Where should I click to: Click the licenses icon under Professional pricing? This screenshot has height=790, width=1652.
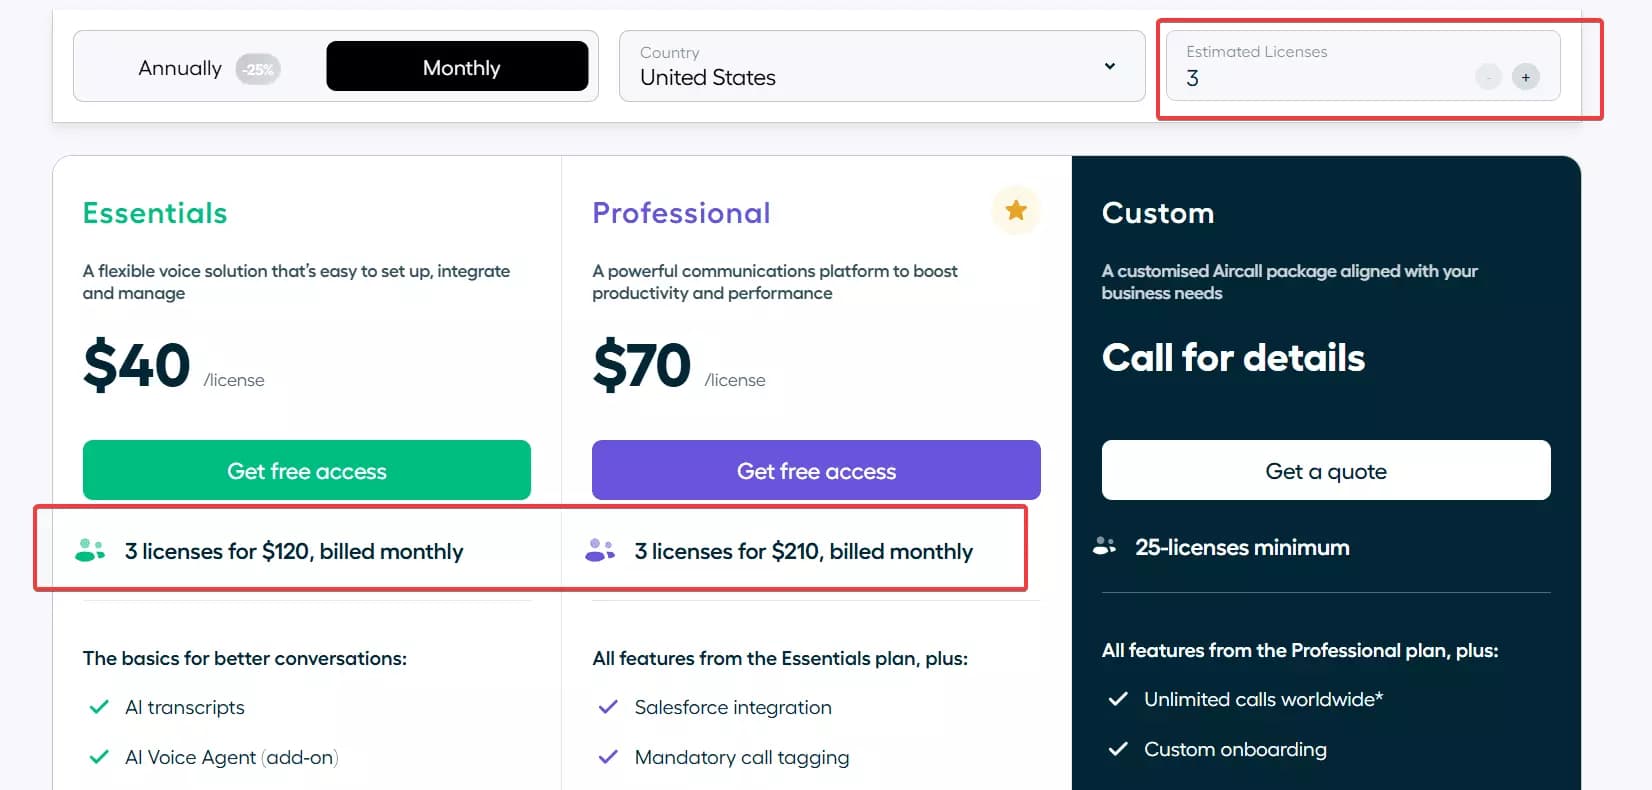(599, 549)
